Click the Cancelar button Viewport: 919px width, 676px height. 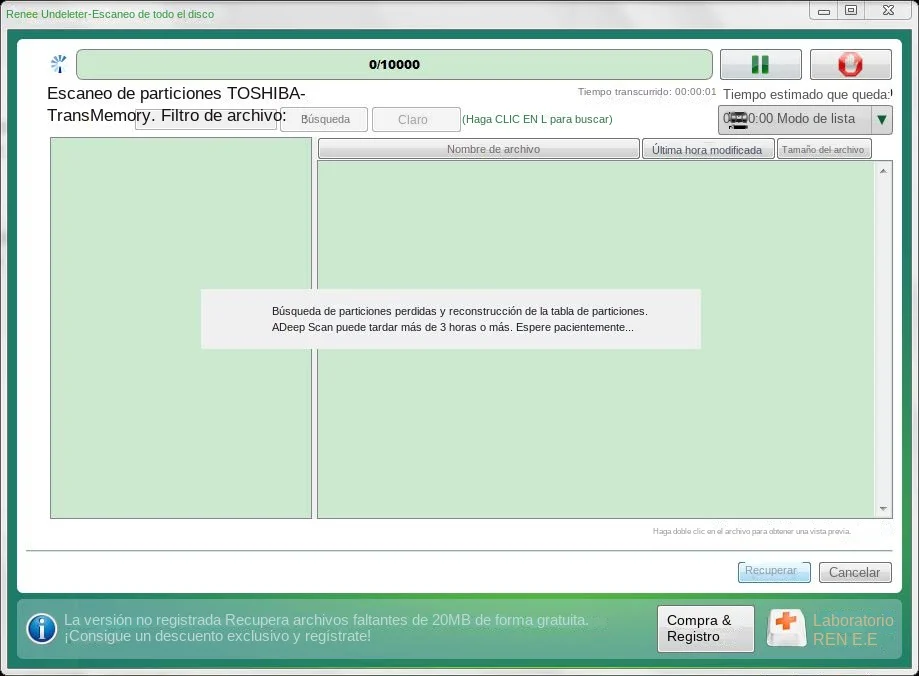pyautogui.click(x=855, y=572)
